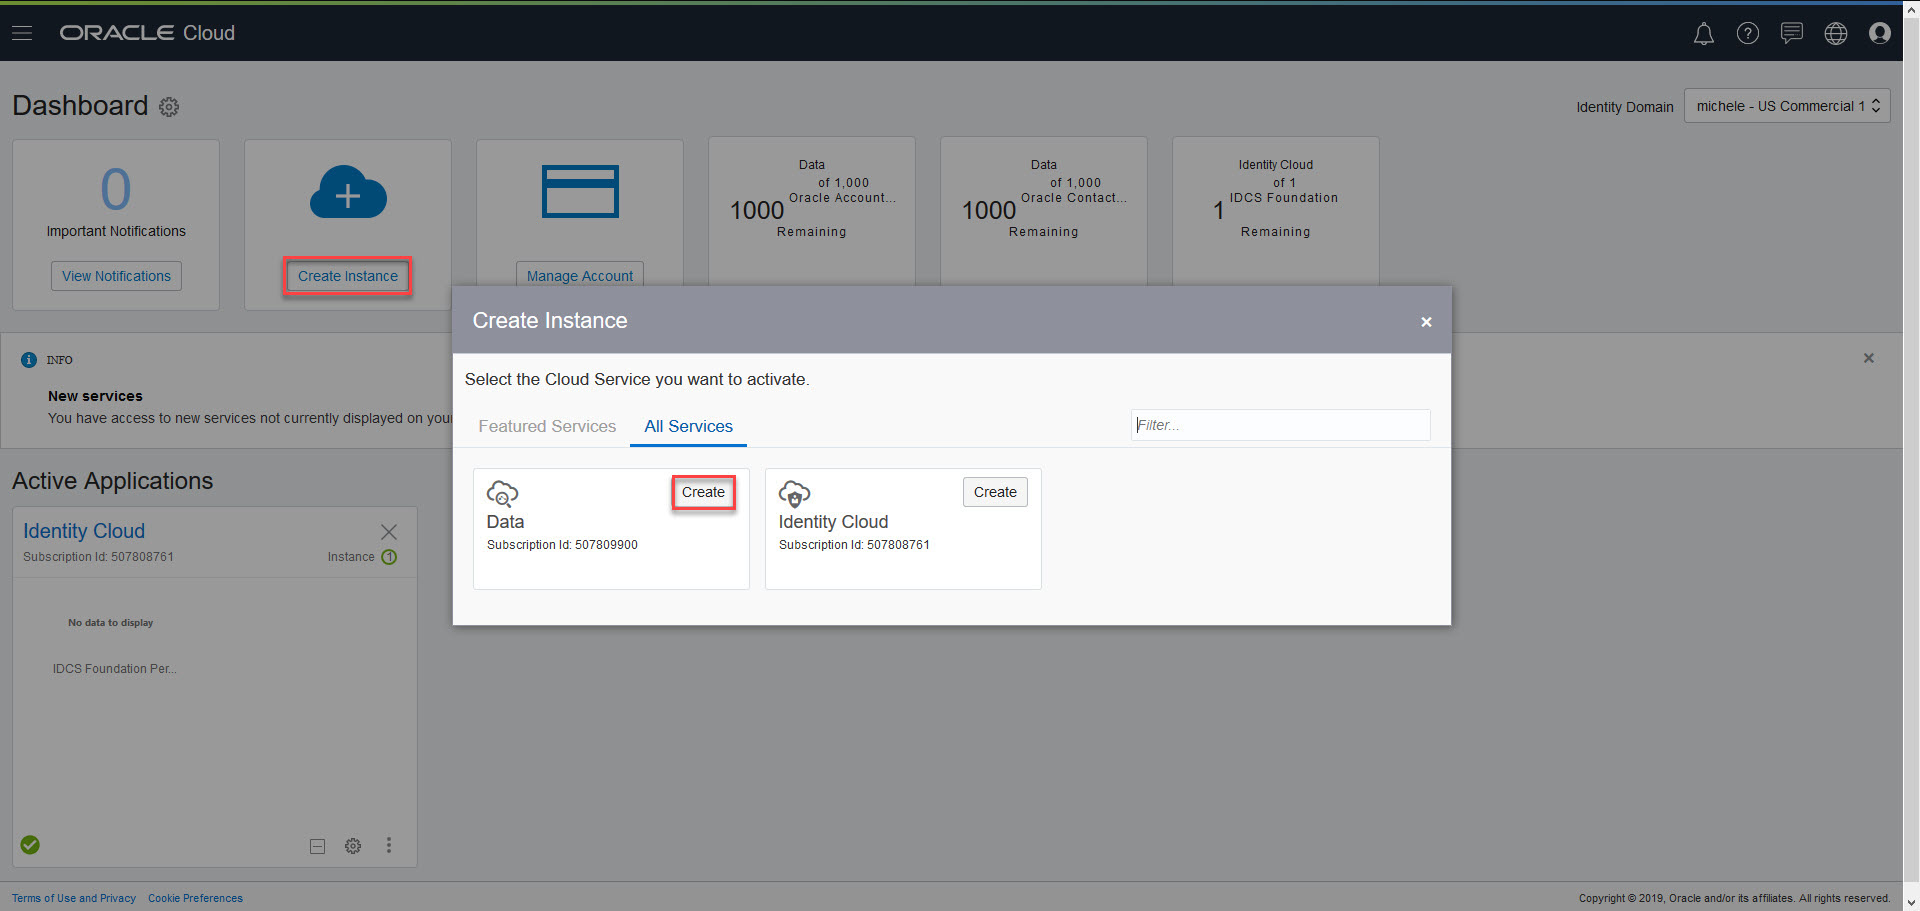Click the page vertical scrollbar
This screenshot has width=1920, height=911.
pos(1911,455)
